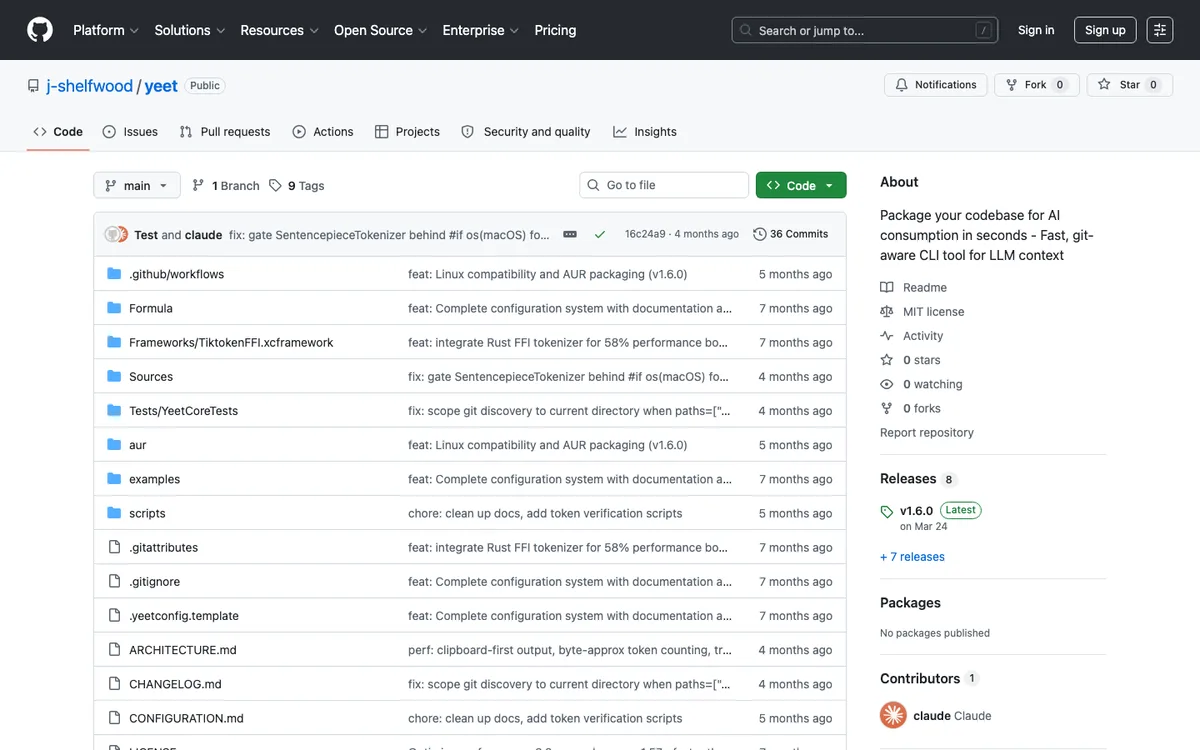Open the Tests/YeetCoreTests folder

click(183, 411)
